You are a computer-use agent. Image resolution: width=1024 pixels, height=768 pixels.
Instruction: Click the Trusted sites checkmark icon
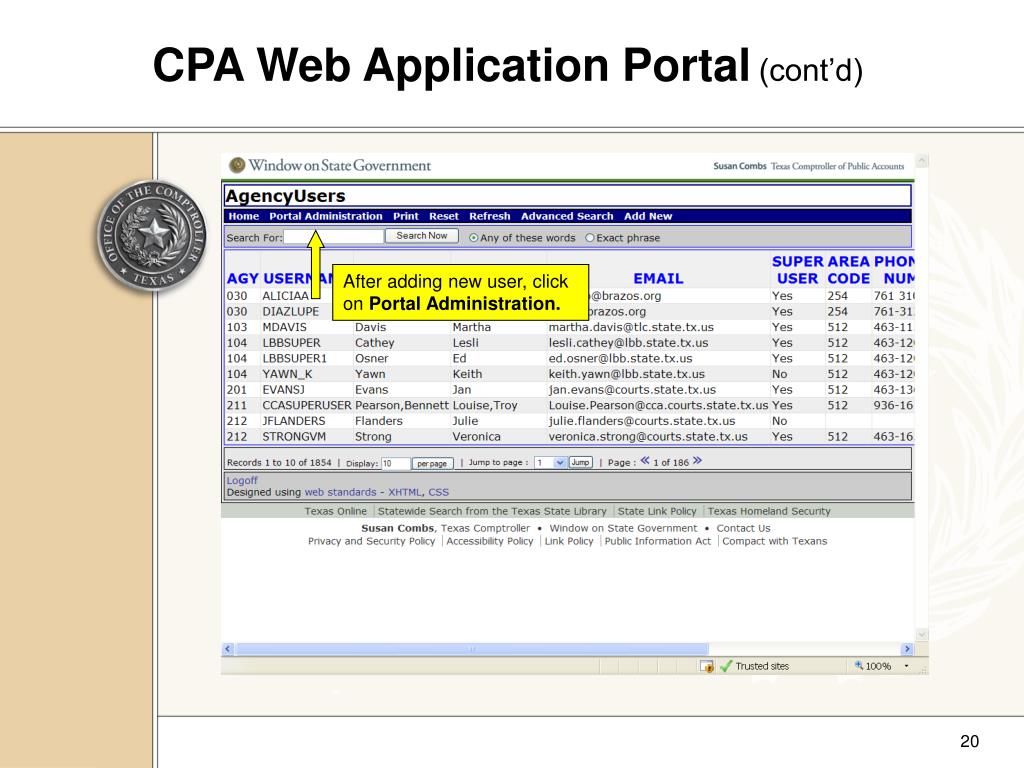tap(726, 666)
